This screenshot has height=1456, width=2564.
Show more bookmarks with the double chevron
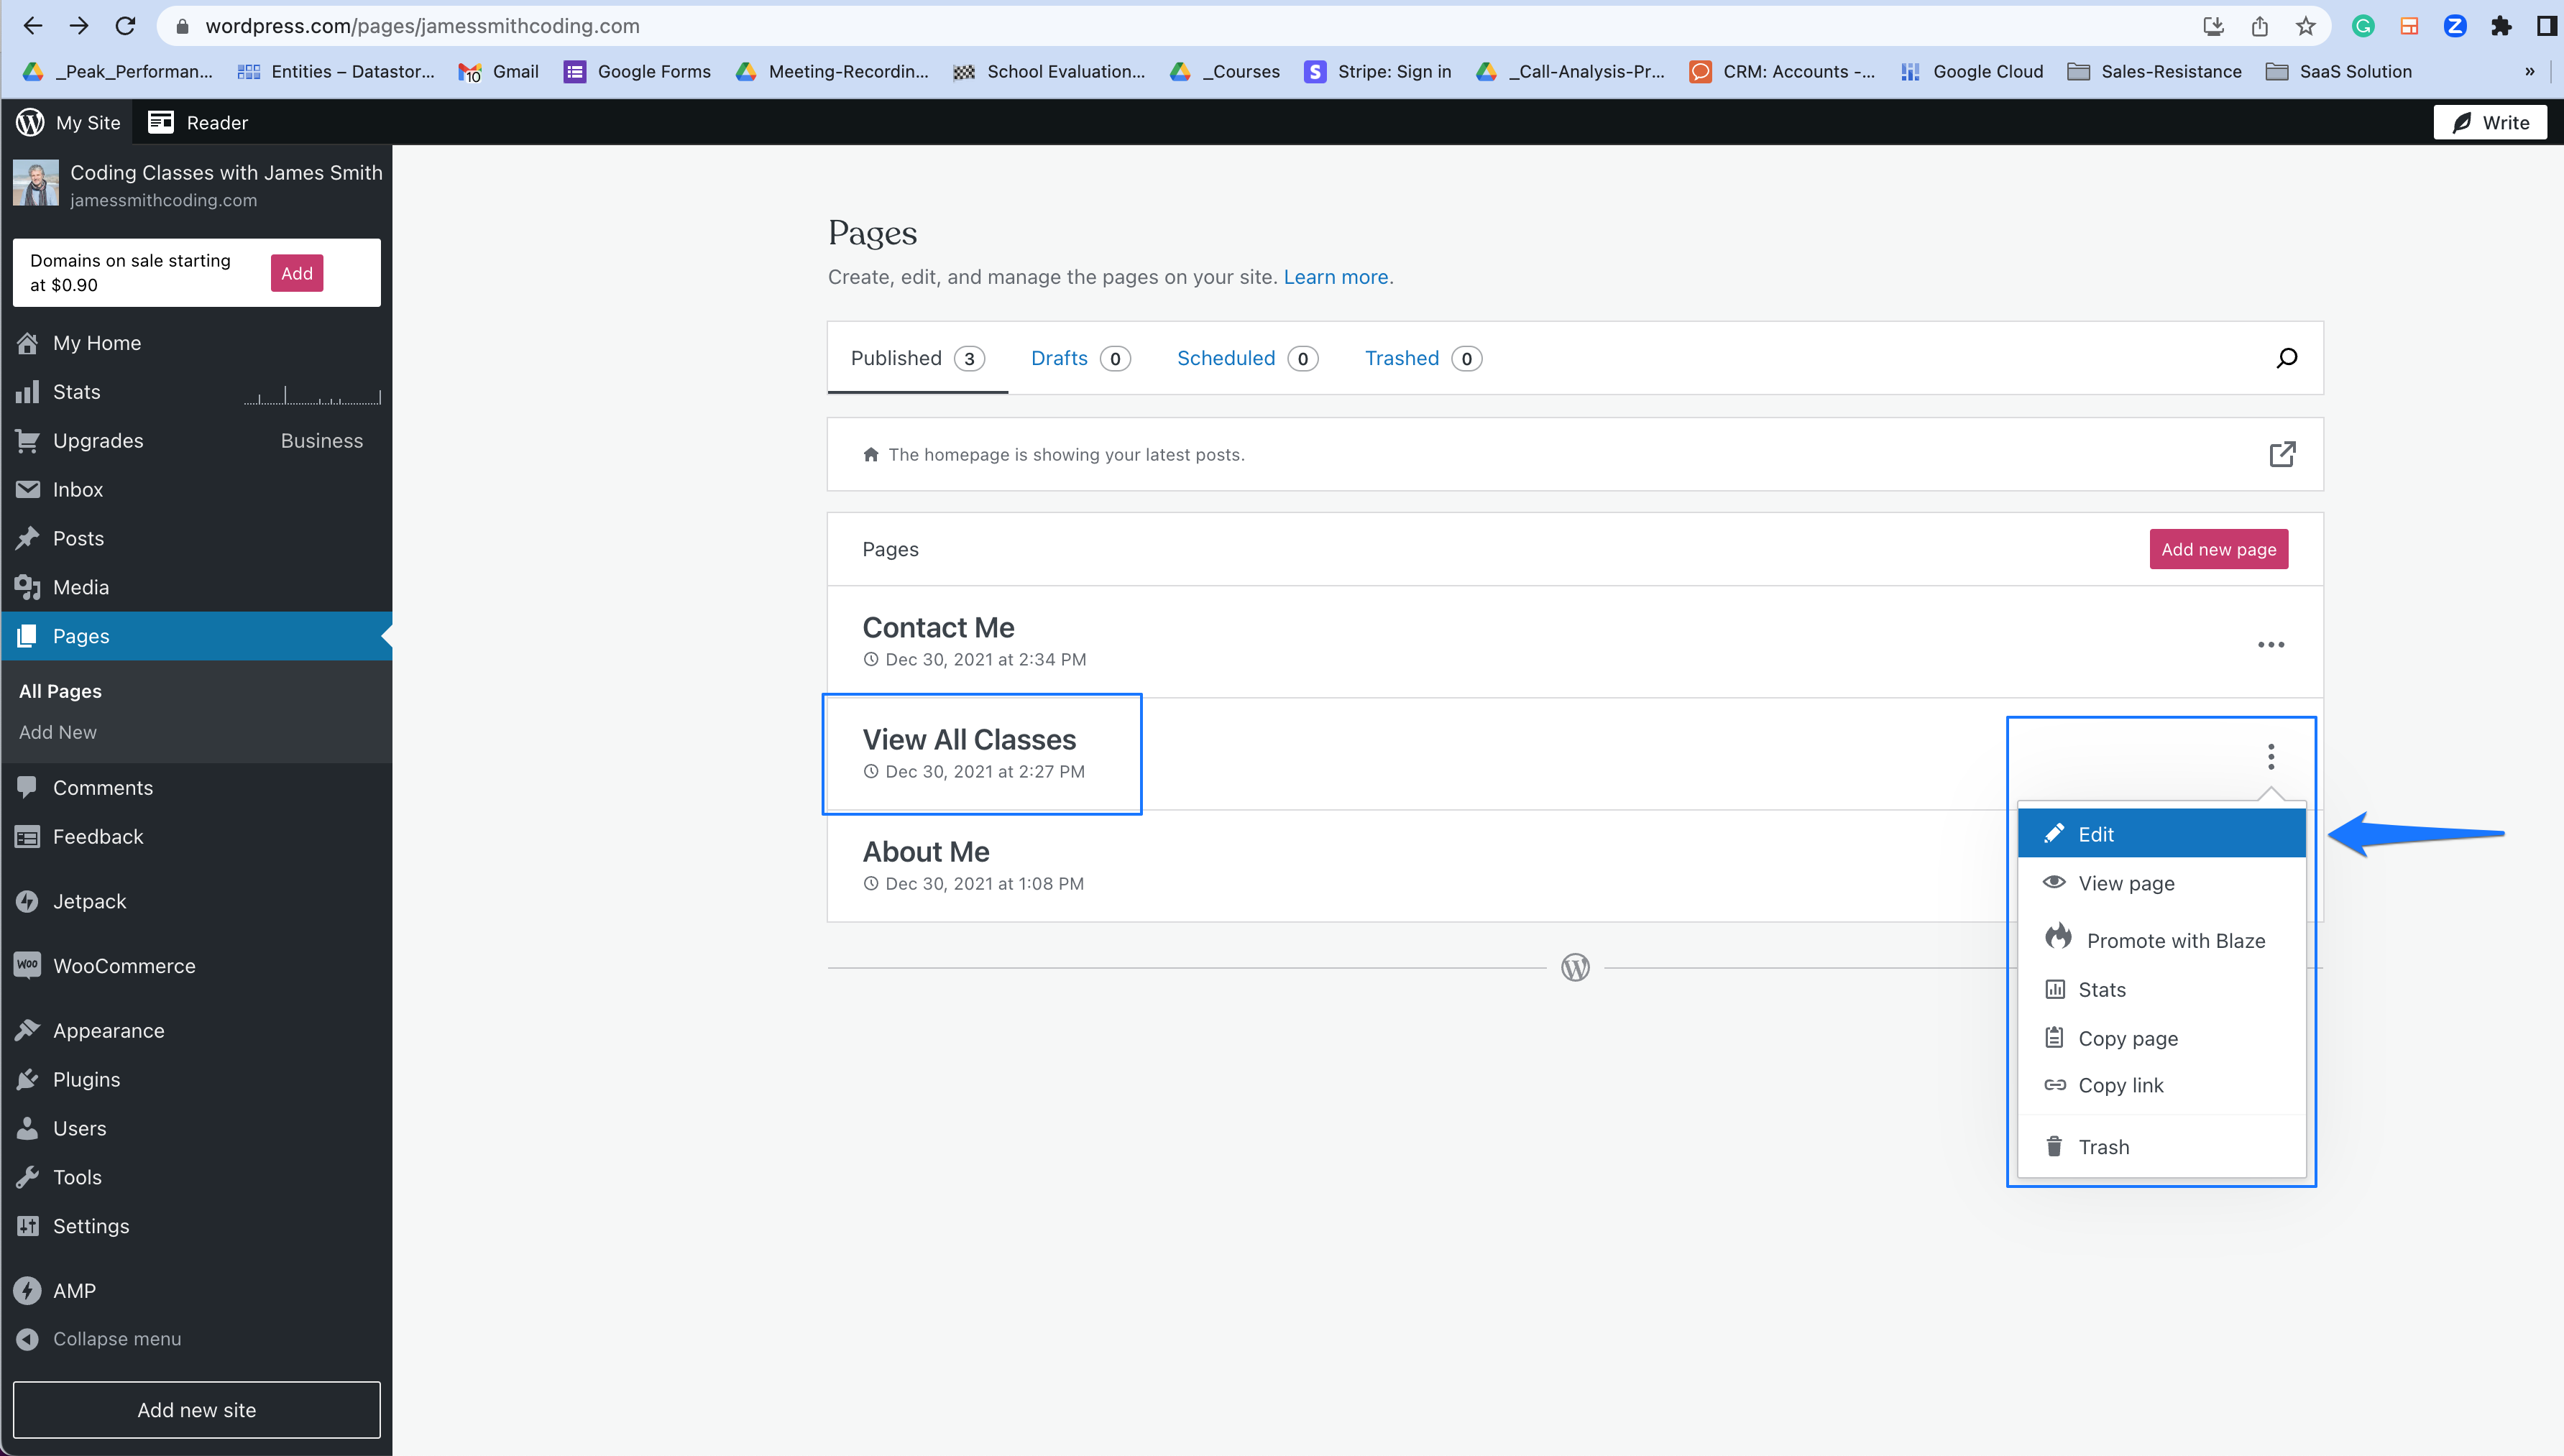2530,71
